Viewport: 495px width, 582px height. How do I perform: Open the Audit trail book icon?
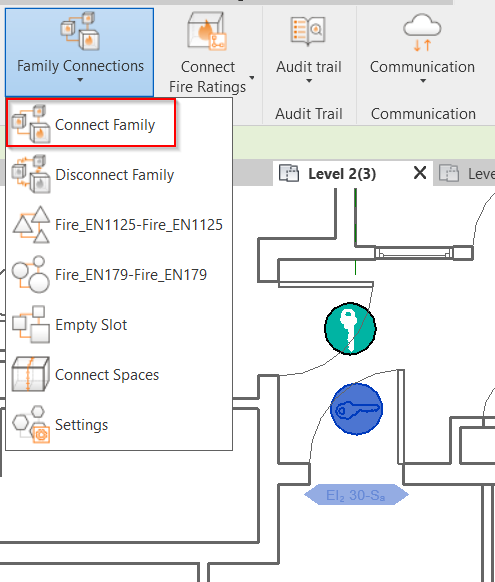point(308,30)
